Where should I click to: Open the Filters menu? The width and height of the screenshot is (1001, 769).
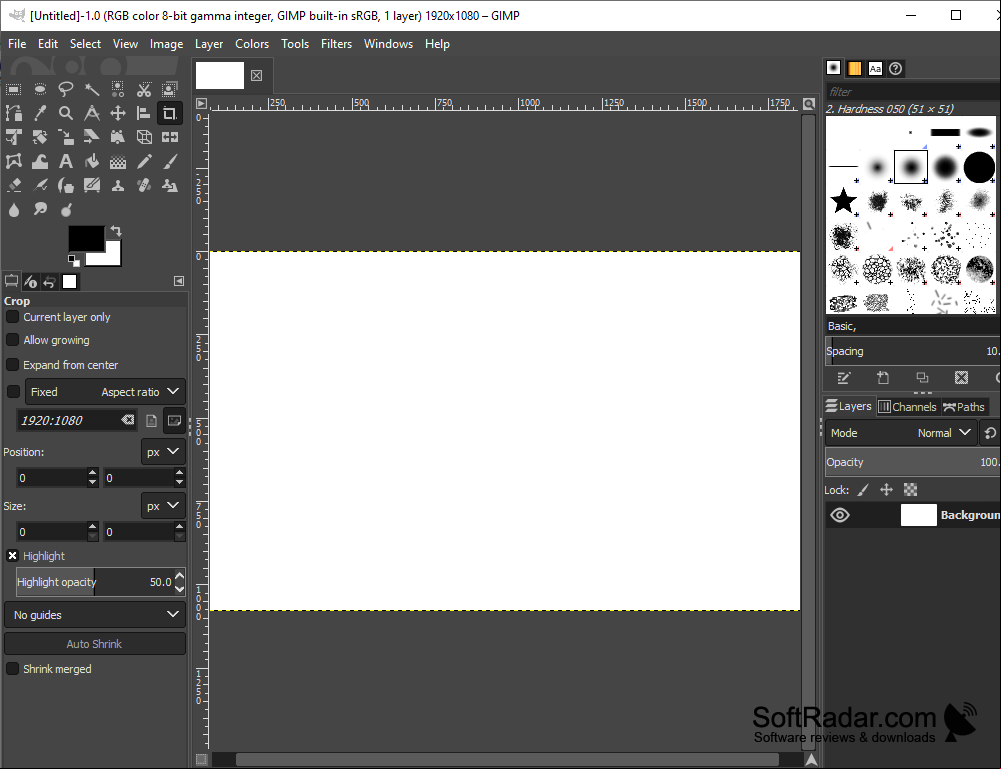tap(336, 44)
